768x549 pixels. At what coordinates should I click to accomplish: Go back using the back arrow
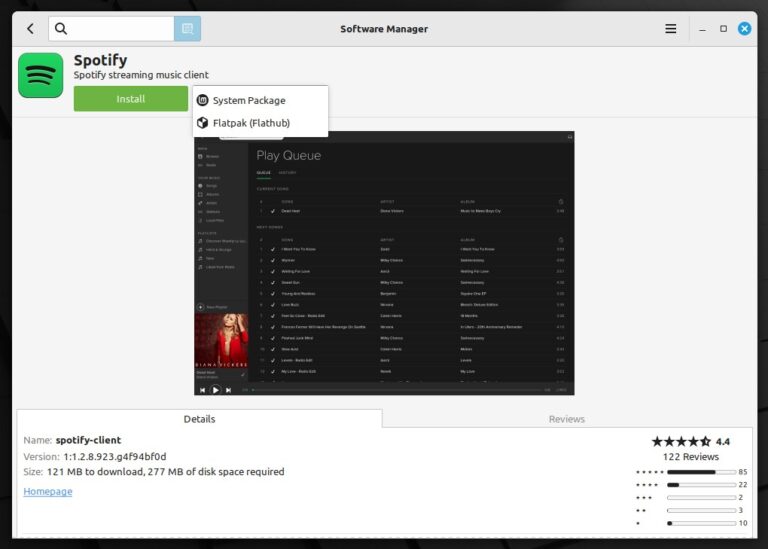coord(30,29)
